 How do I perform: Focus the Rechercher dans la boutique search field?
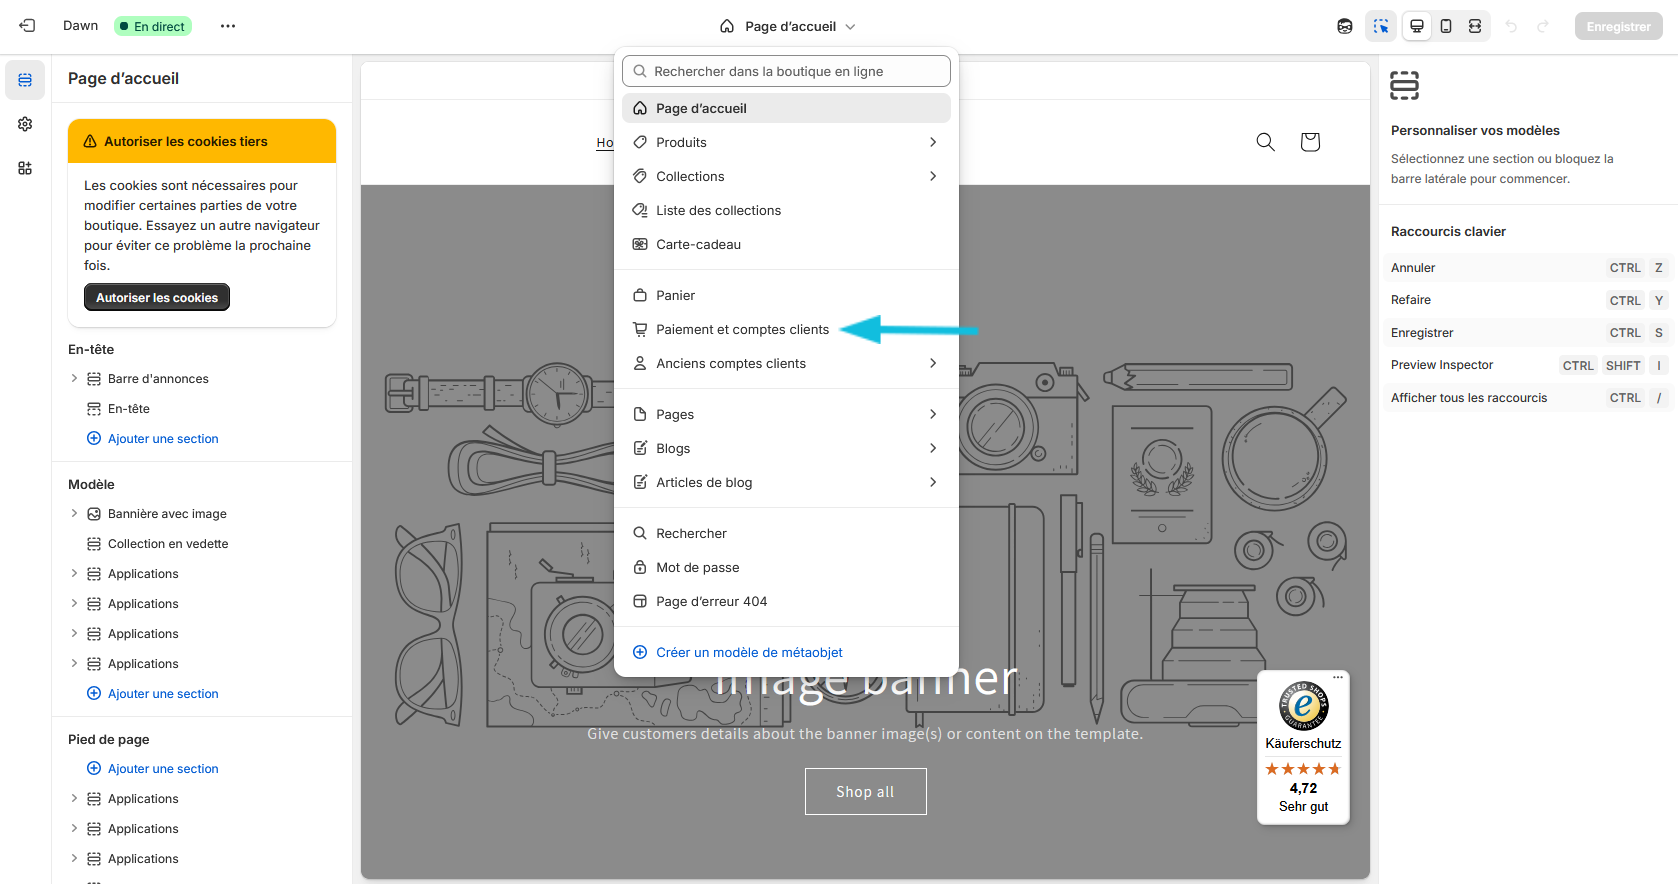(786, 71)
